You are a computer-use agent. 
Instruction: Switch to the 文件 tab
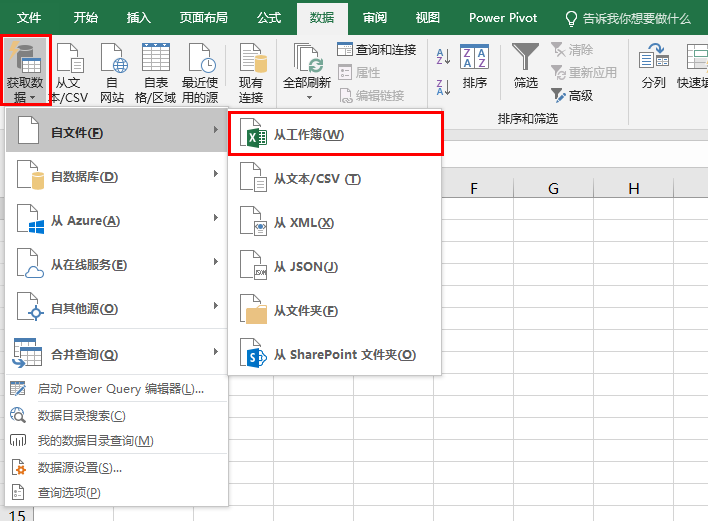click(x=29, y=18)
